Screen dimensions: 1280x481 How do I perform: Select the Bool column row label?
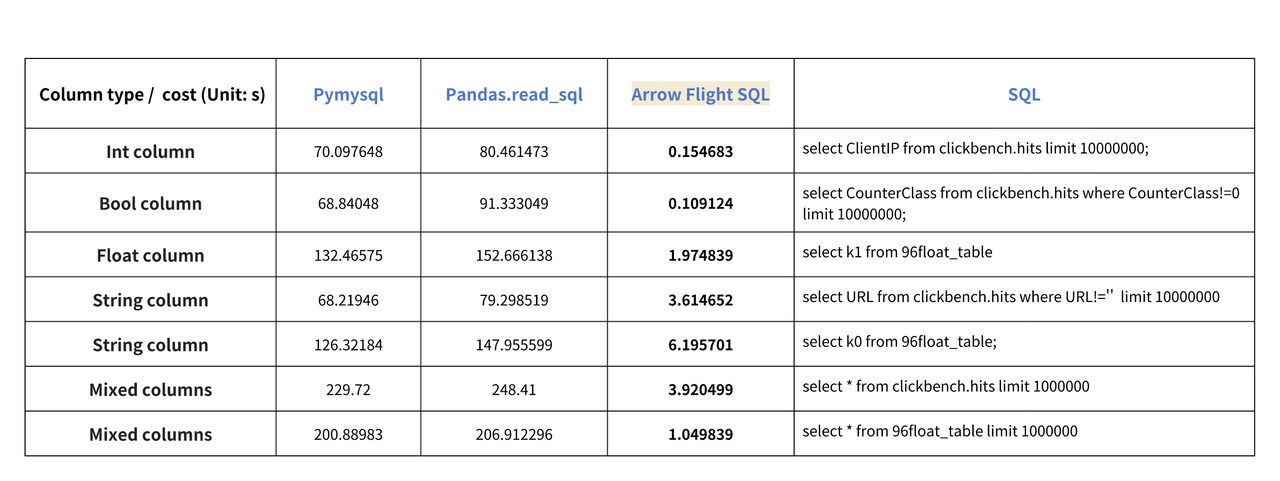coord(150,203)
